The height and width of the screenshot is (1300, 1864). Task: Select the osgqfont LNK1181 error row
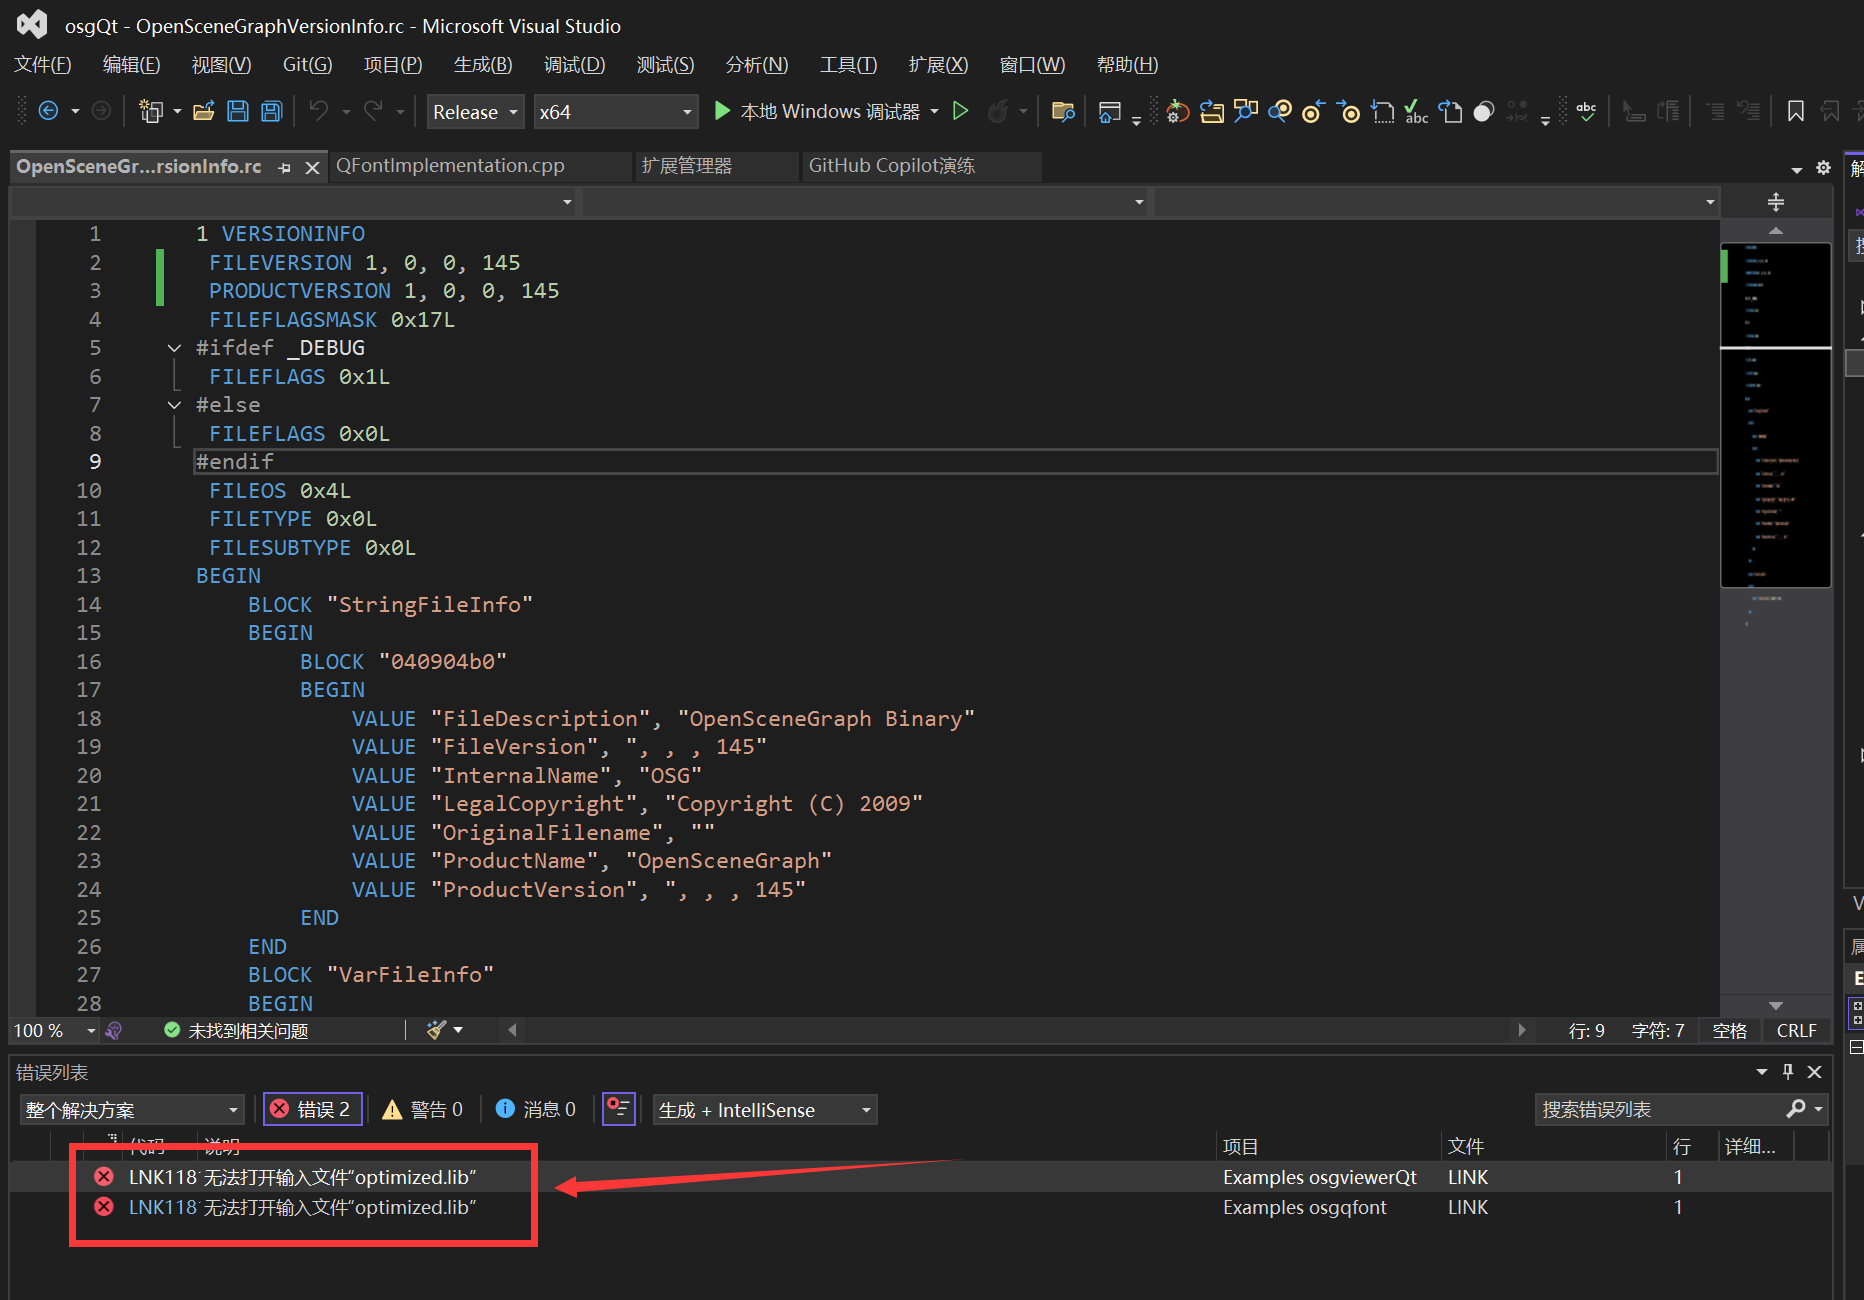pos(920,1207)
